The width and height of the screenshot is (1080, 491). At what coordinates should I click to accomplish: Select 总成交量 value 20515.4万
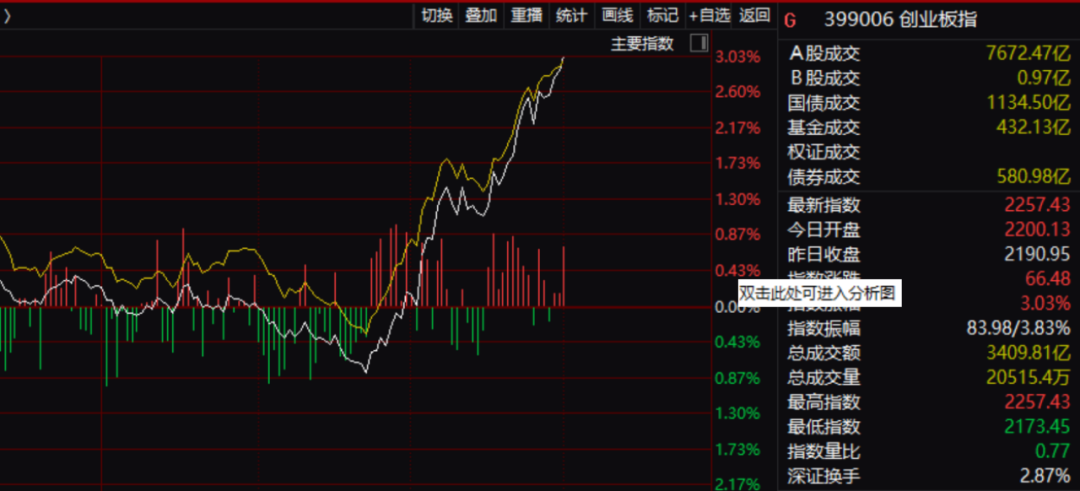click(1029, 377)
